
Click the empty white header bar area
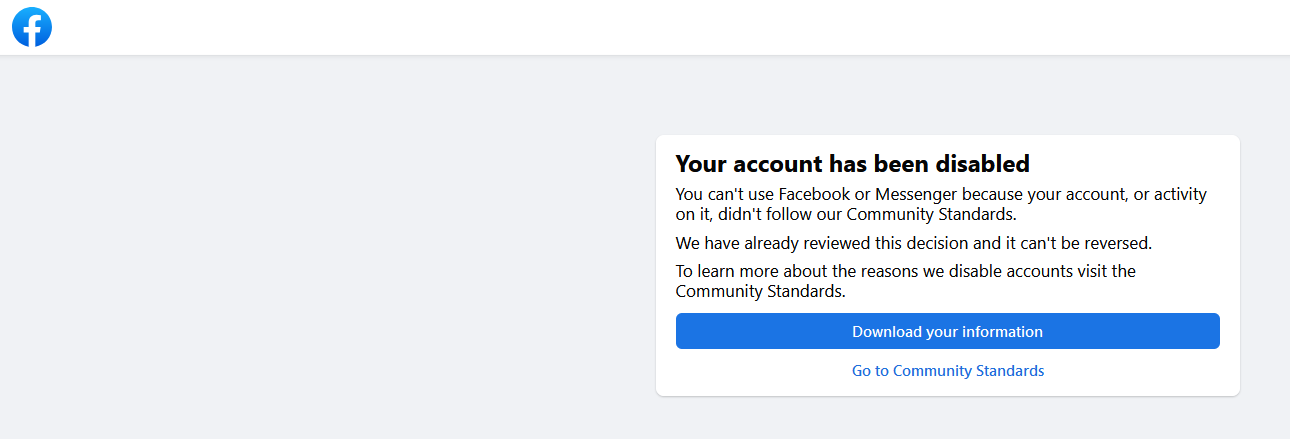(660, 27)
